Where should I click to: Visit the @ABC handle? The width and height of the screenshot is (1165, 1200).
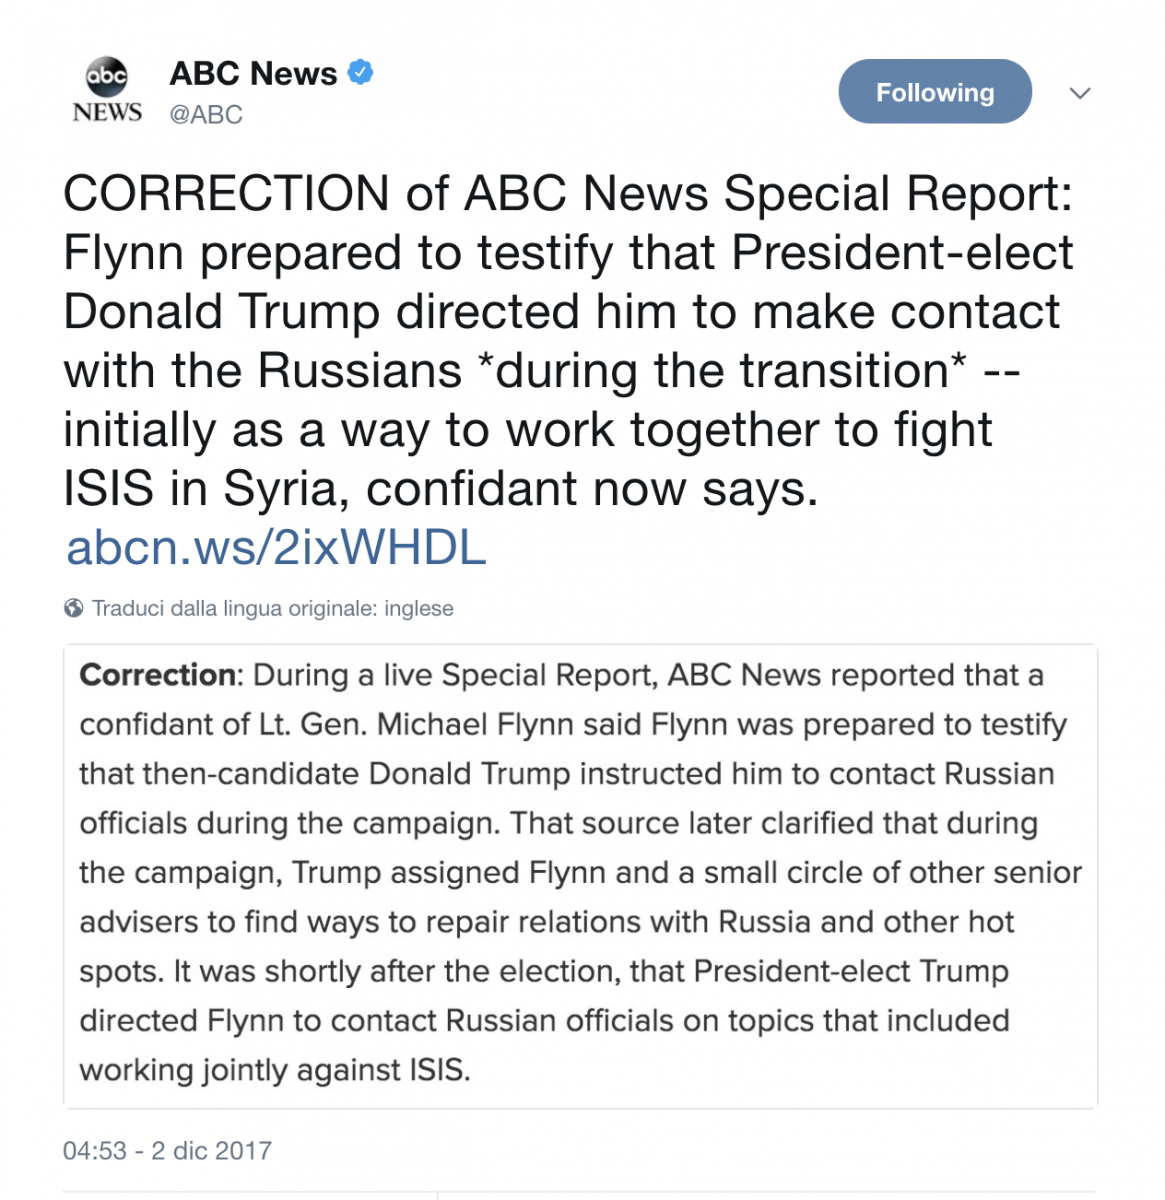[206, 114]
